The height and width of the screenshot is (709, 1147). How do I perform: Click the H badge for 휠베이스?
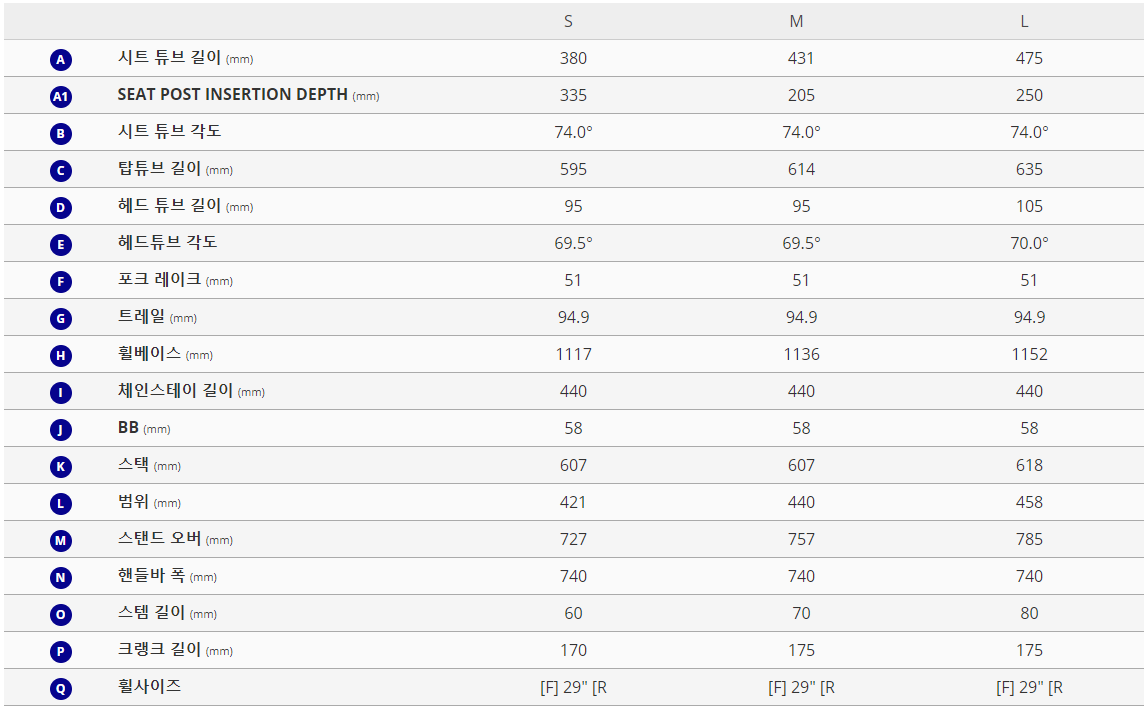point(61,356)
